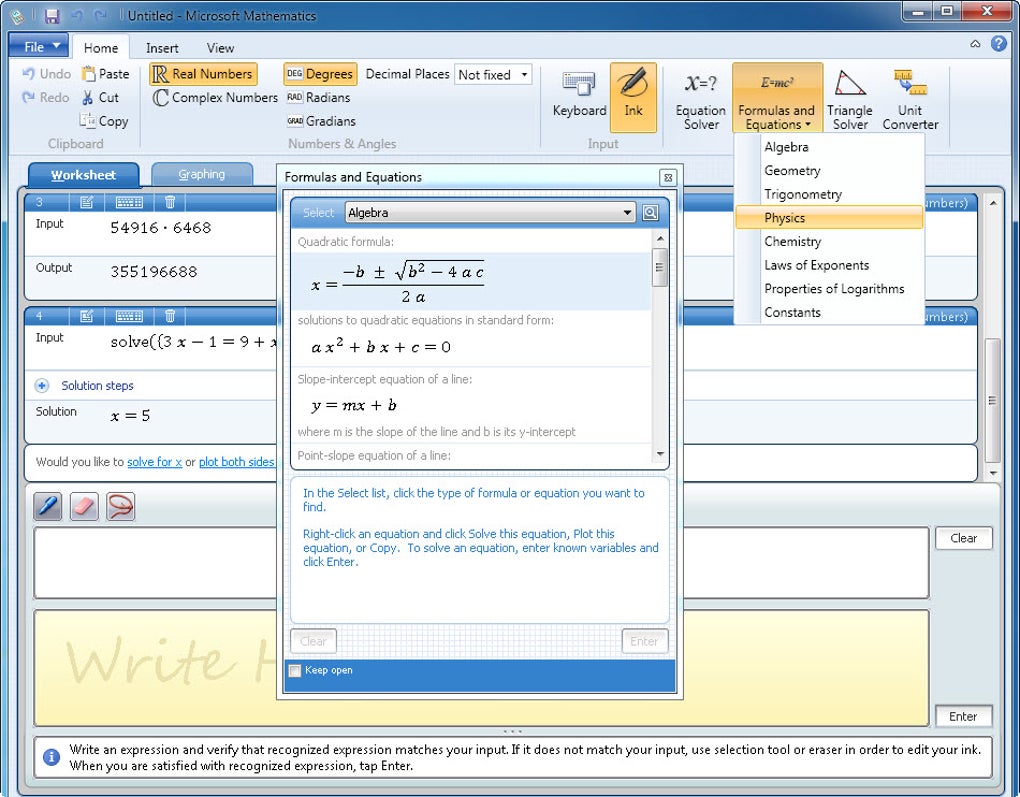Switch input mode to Keyboard
This screenshot has height=797, width=1020.
click(579, 96)
